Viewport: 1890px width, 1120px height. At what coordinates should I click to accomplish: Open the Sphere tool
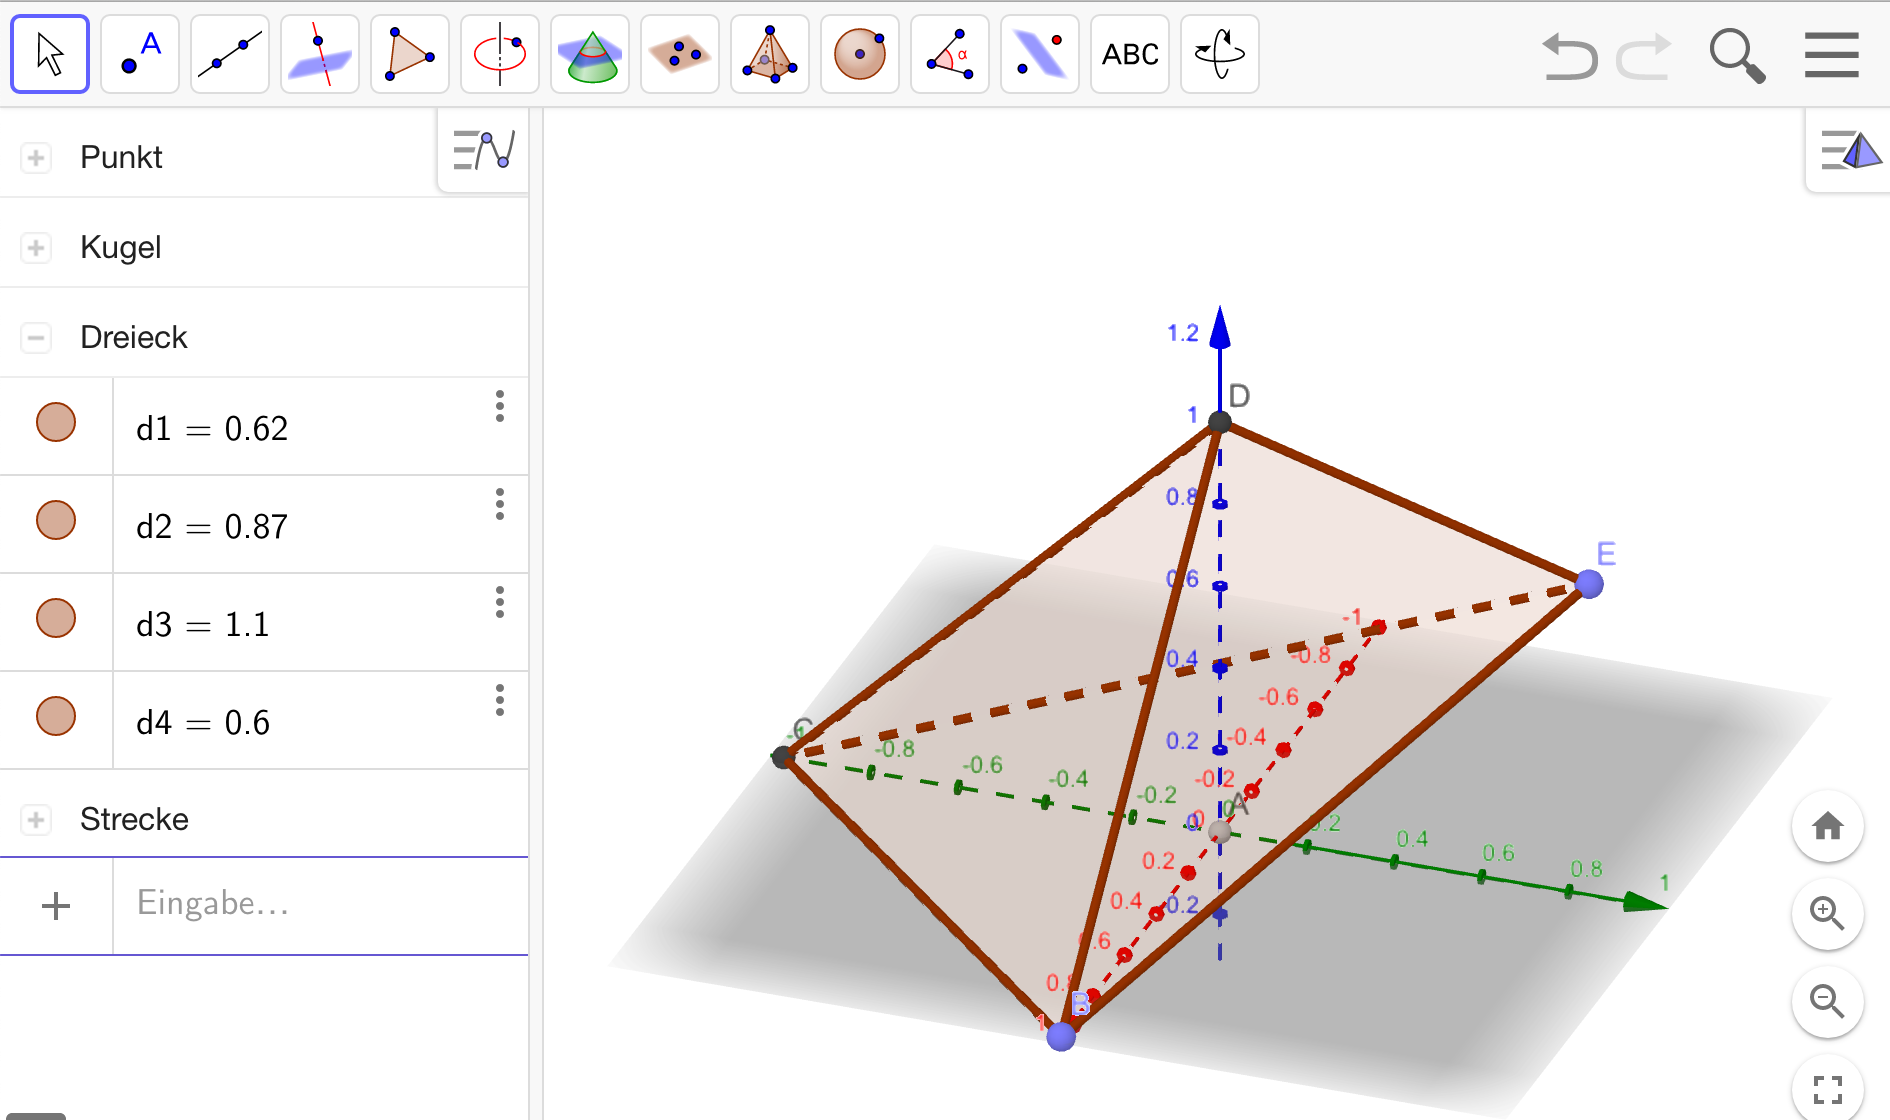pos(859,54)
